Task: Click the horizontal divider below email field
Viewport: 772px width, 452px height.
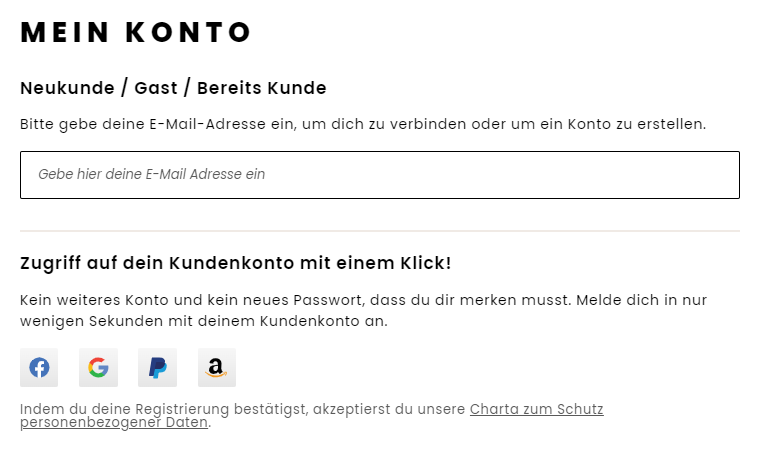Action: pos(380,230)
